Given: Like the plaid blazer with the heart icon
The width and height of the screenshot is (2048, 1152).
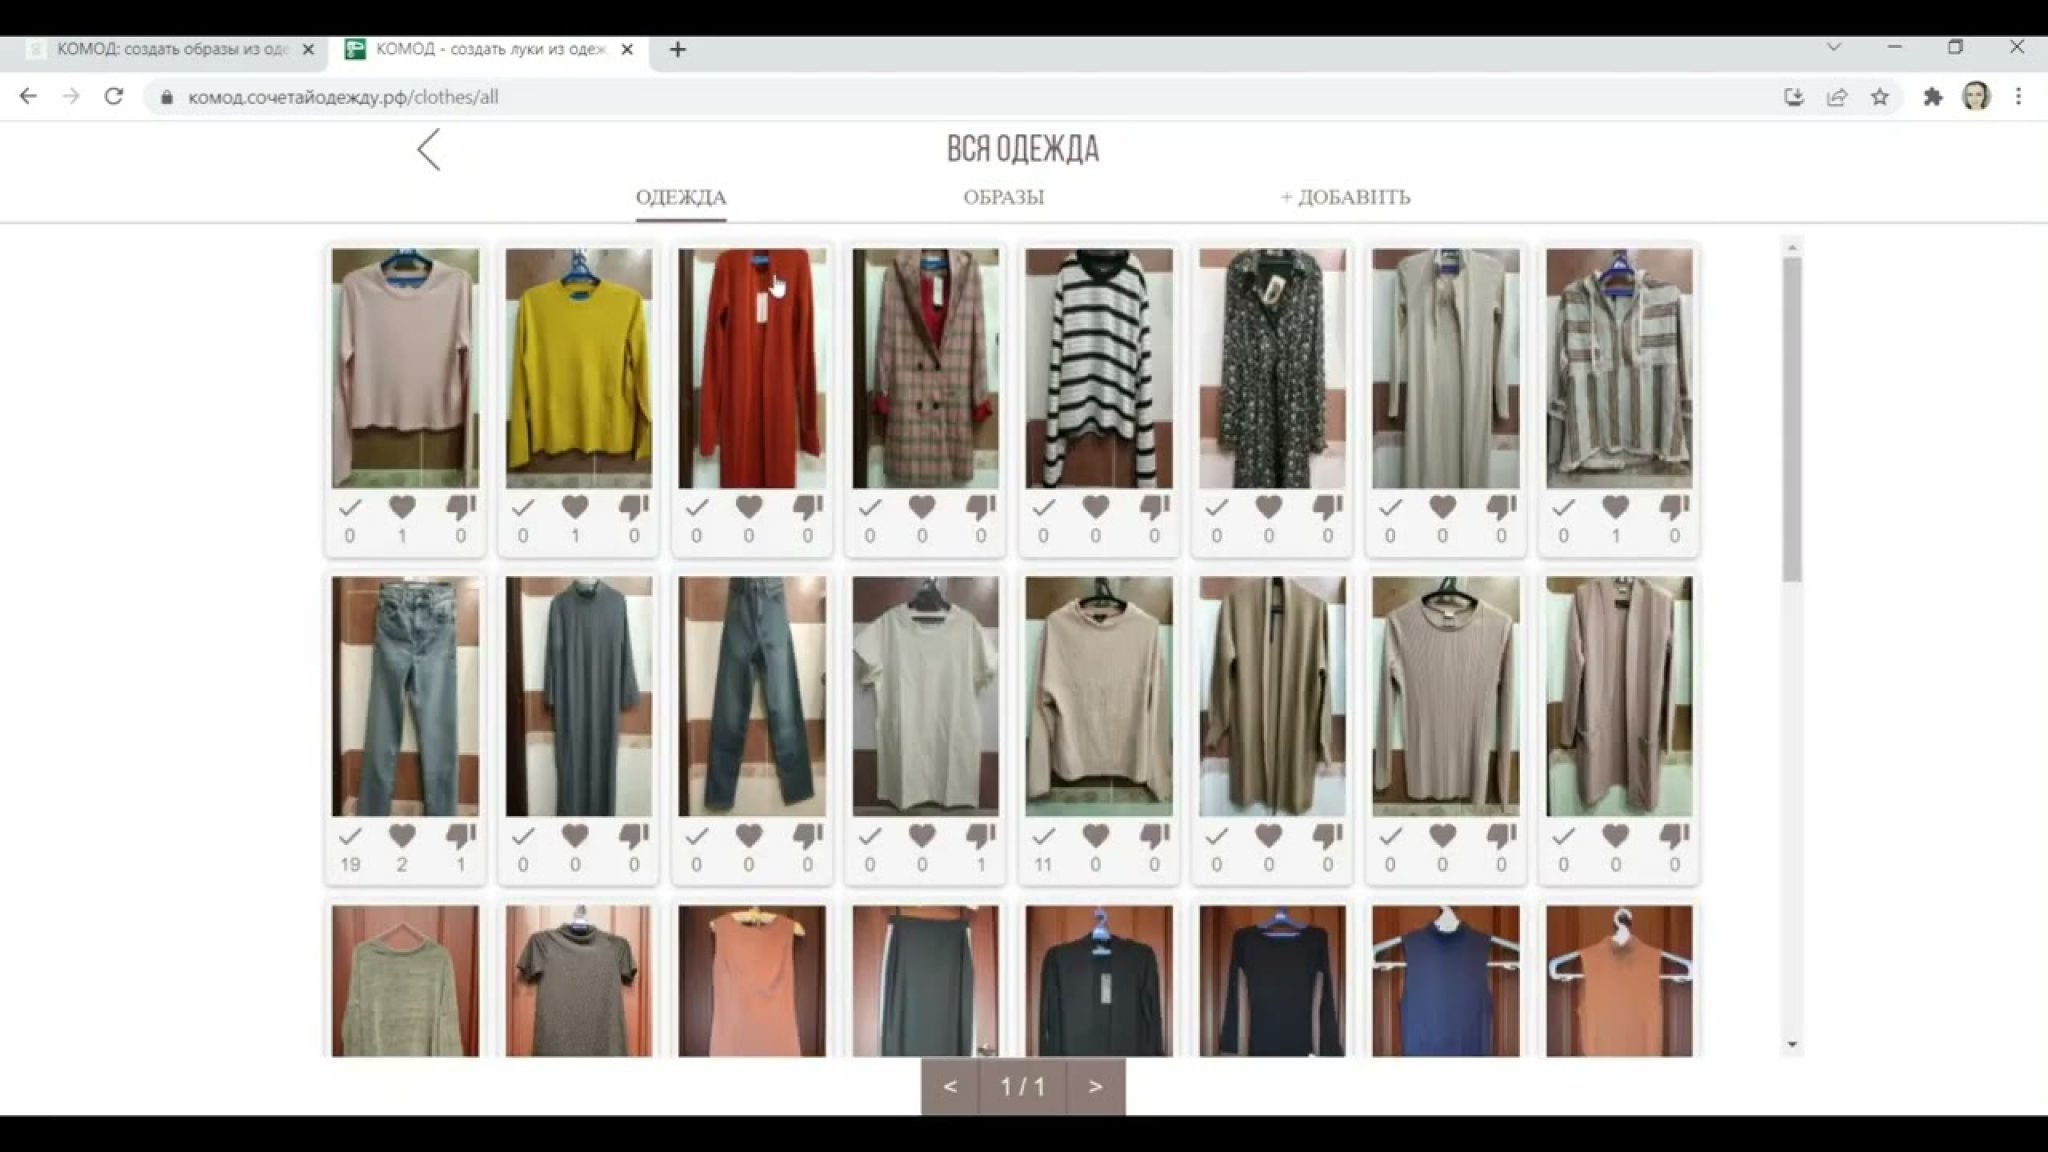Looking at the screenshot, I should point(922,507).
